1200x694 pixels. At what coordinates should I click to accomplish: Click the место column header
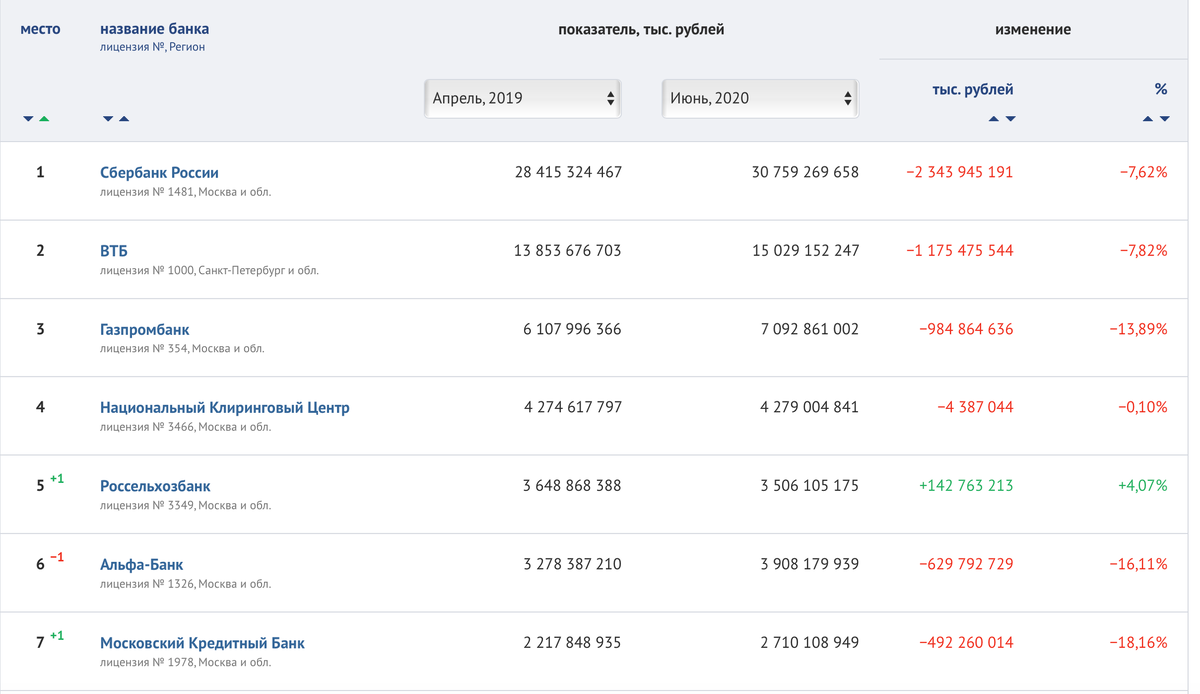[40, 29]
